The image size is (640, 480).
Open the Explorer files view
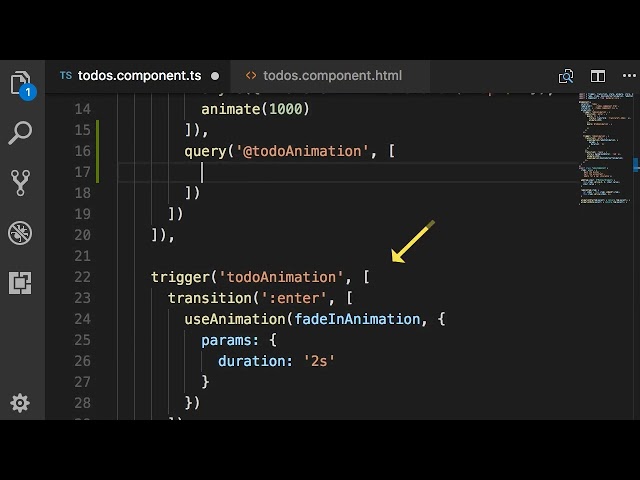tap(21, 84)
